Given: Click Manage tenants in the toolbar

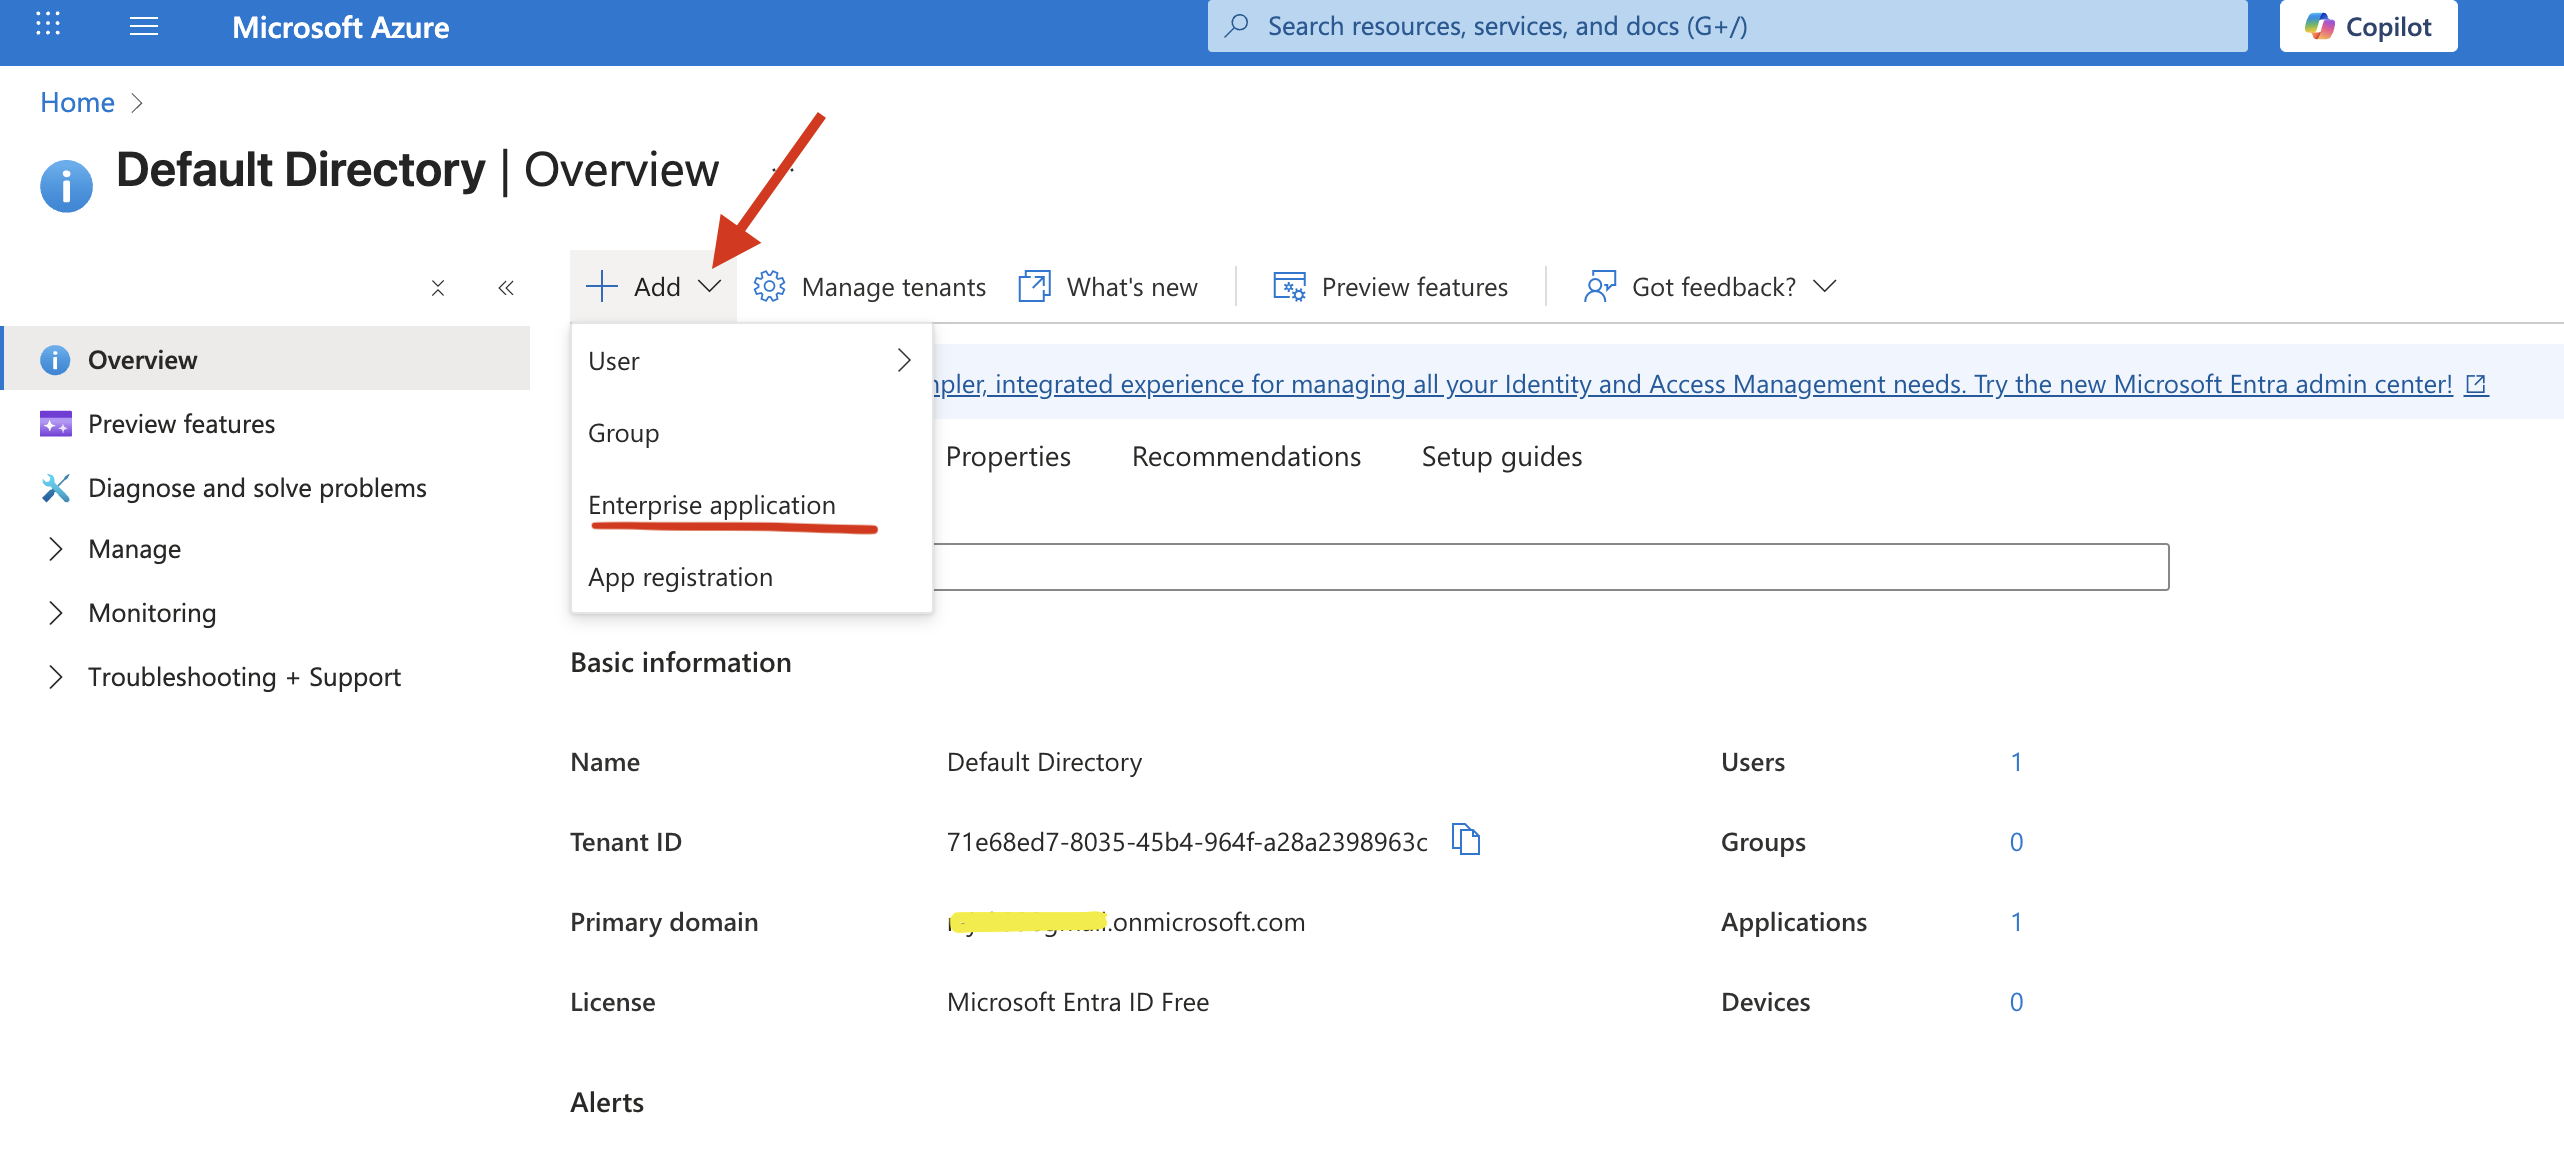Looking at the screenshot, I should tap(869, 286).
